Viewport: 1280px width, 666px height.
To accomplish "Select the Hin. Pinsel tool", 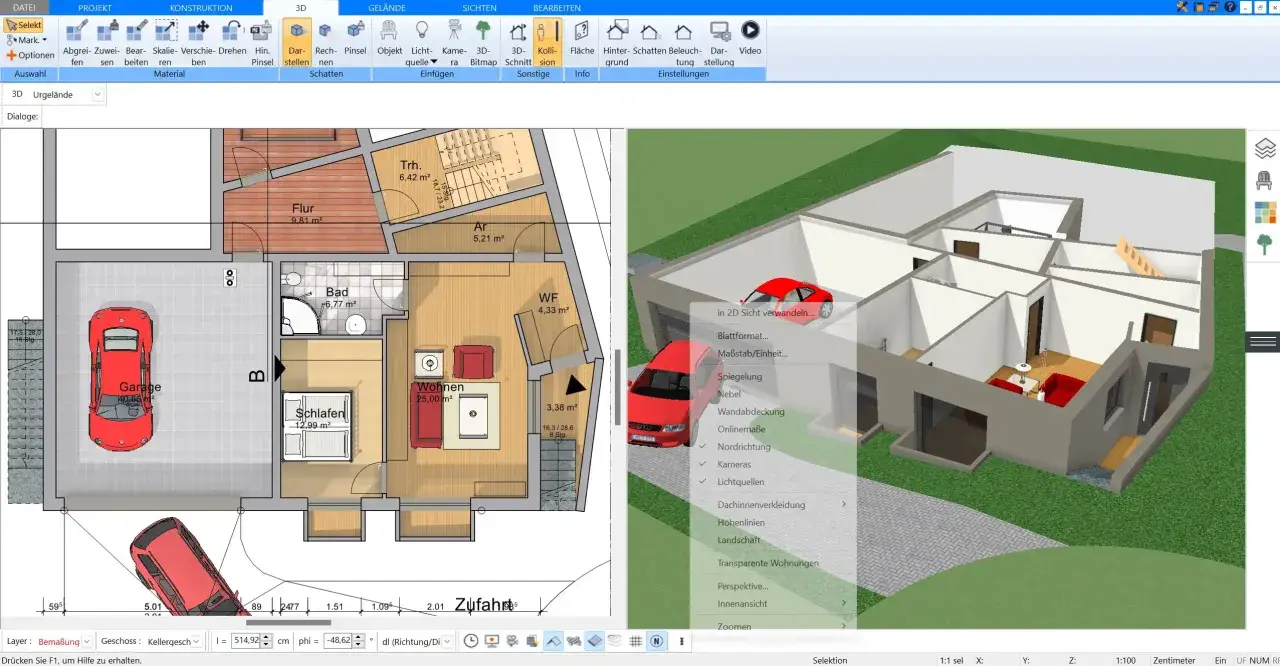I will coord(262,42).
